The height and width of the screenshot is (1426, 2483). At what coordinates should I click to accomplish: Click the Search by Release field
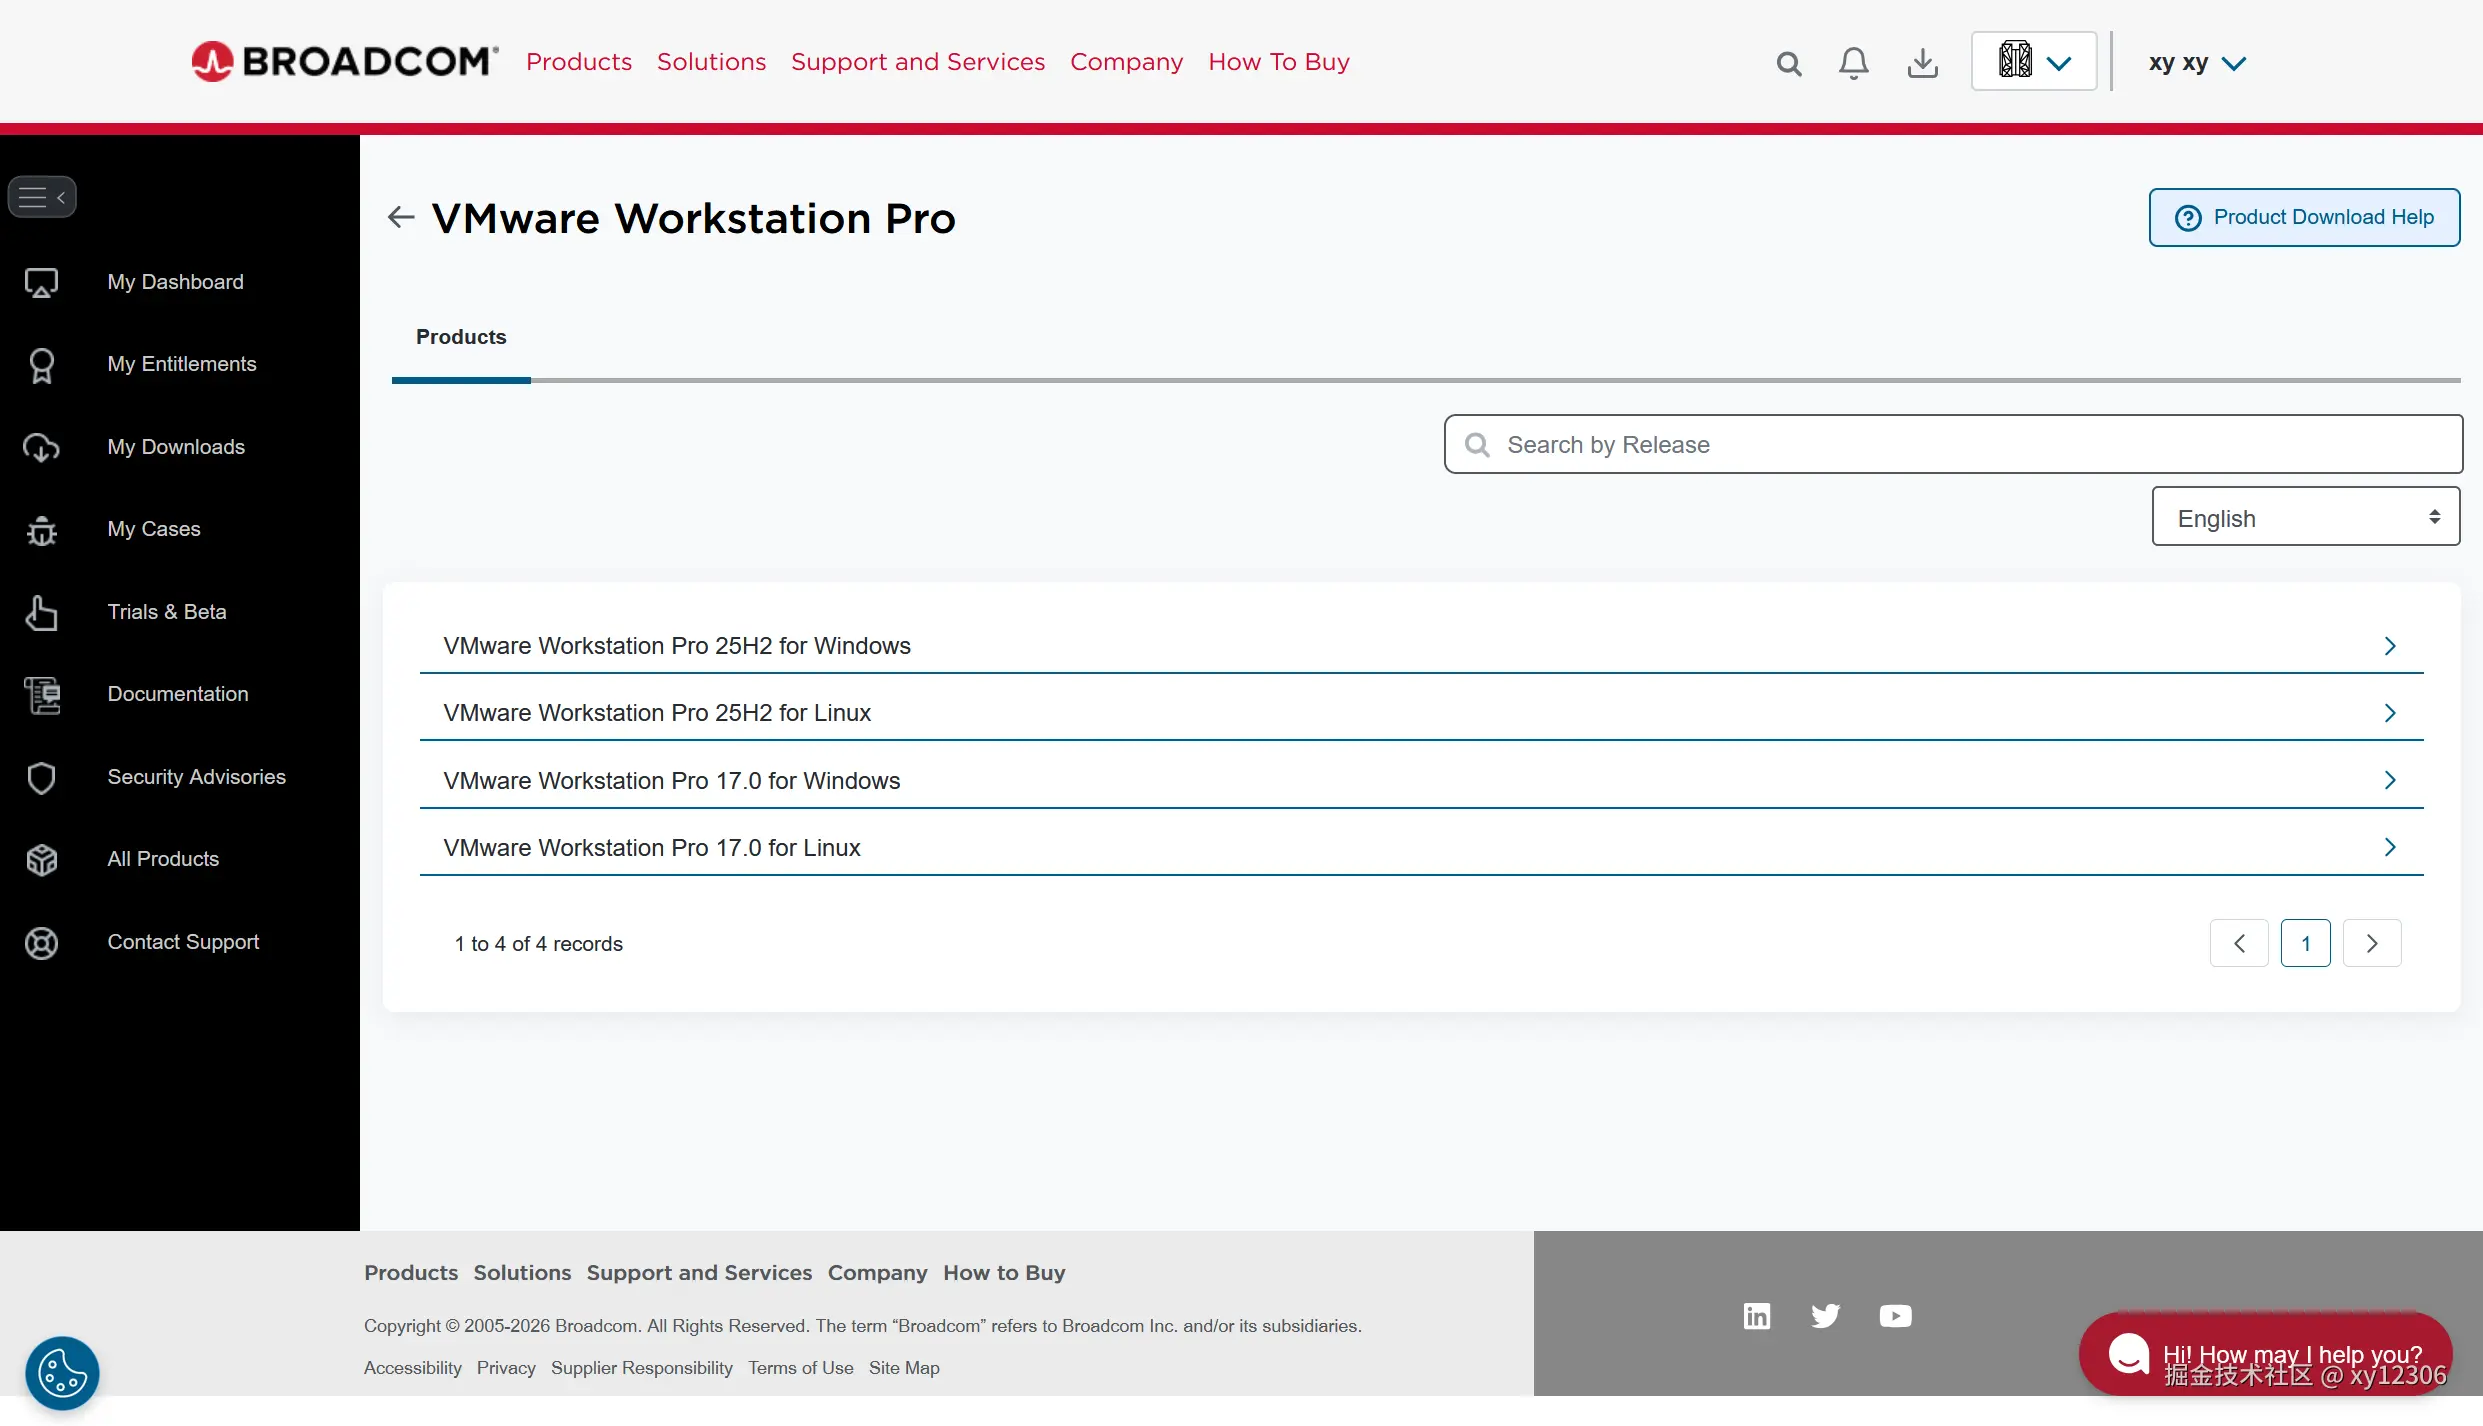click(1952, 444)
